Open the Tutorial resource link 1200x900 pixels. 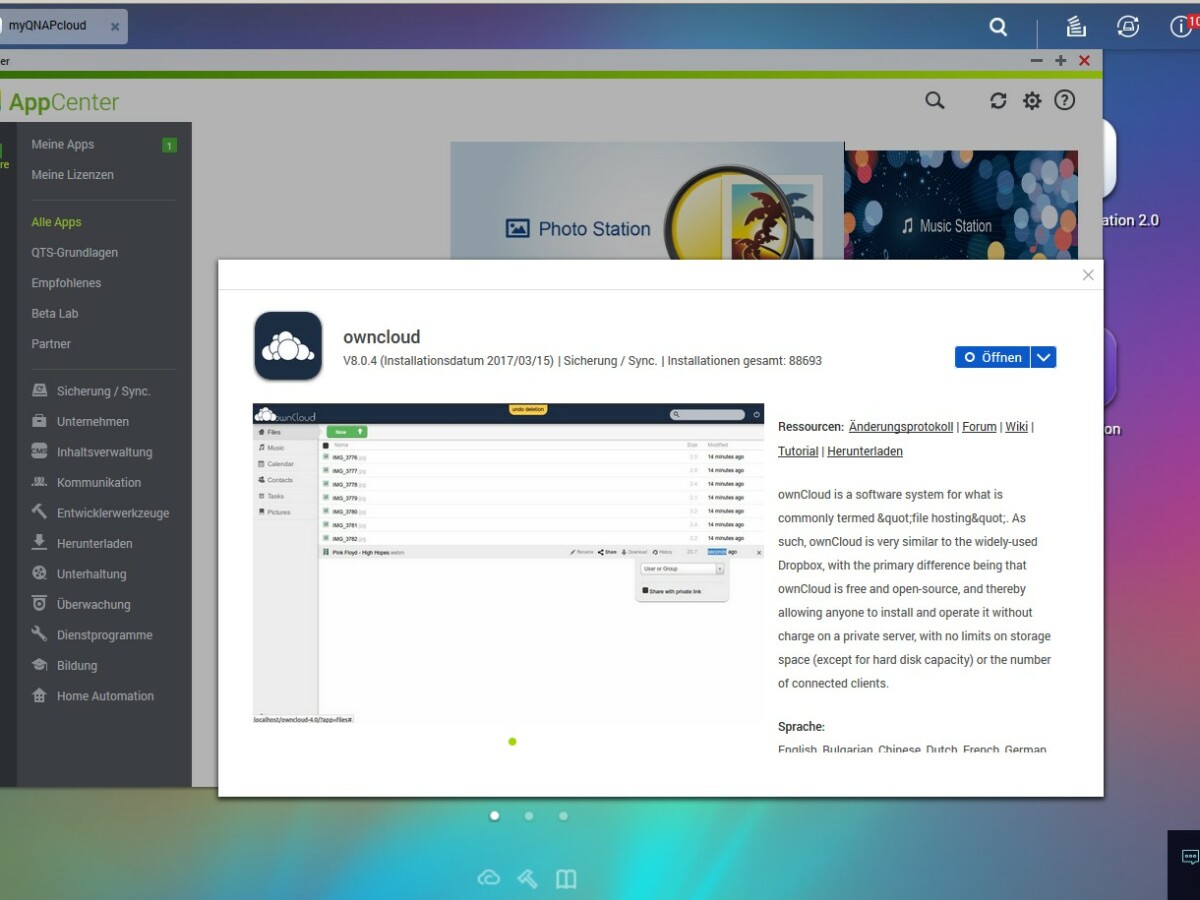[x=798, y=451]
